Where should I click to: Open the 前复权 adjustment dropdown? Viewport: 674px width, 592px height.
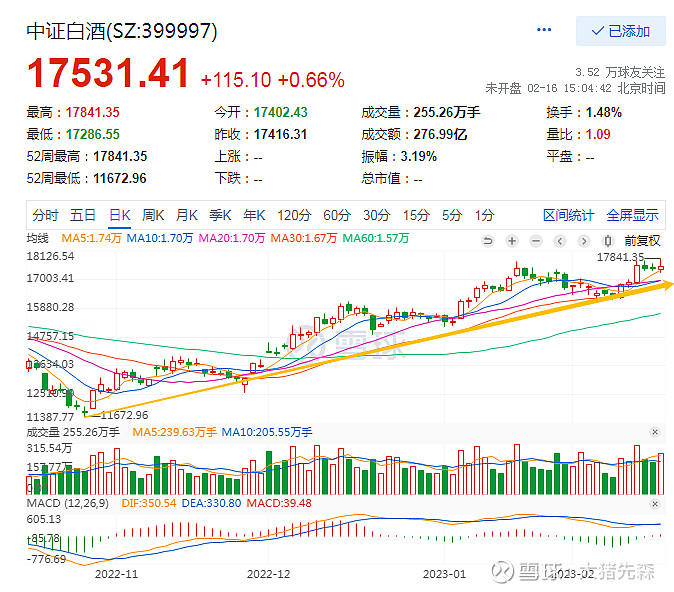pyautogui.click(x=642, y=241)
